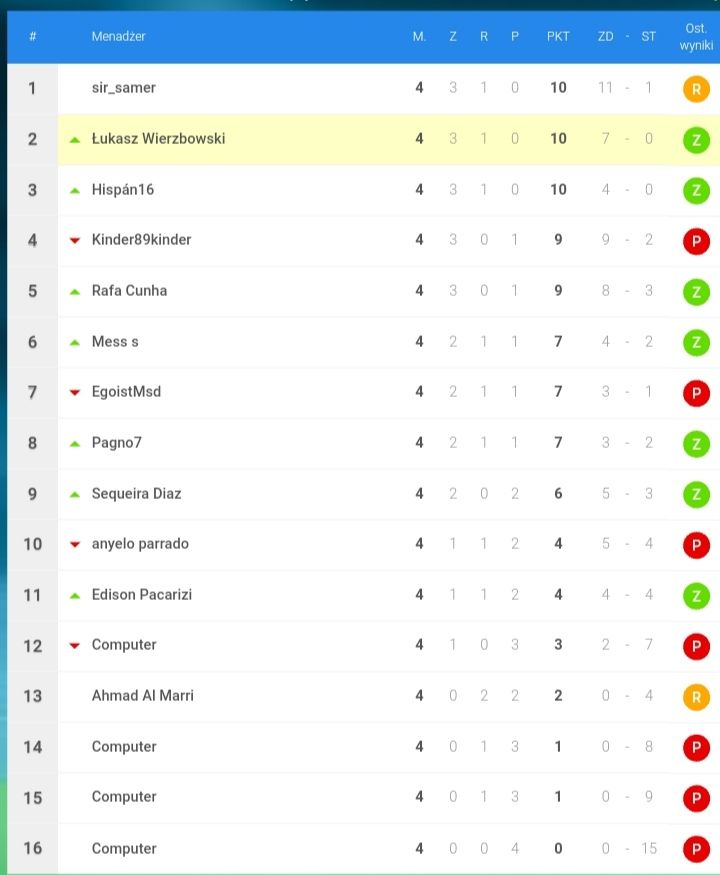Click rank number 13 cell
This screenshot has height=875, width=720.
pyautogui.click(x=32, y=696)
